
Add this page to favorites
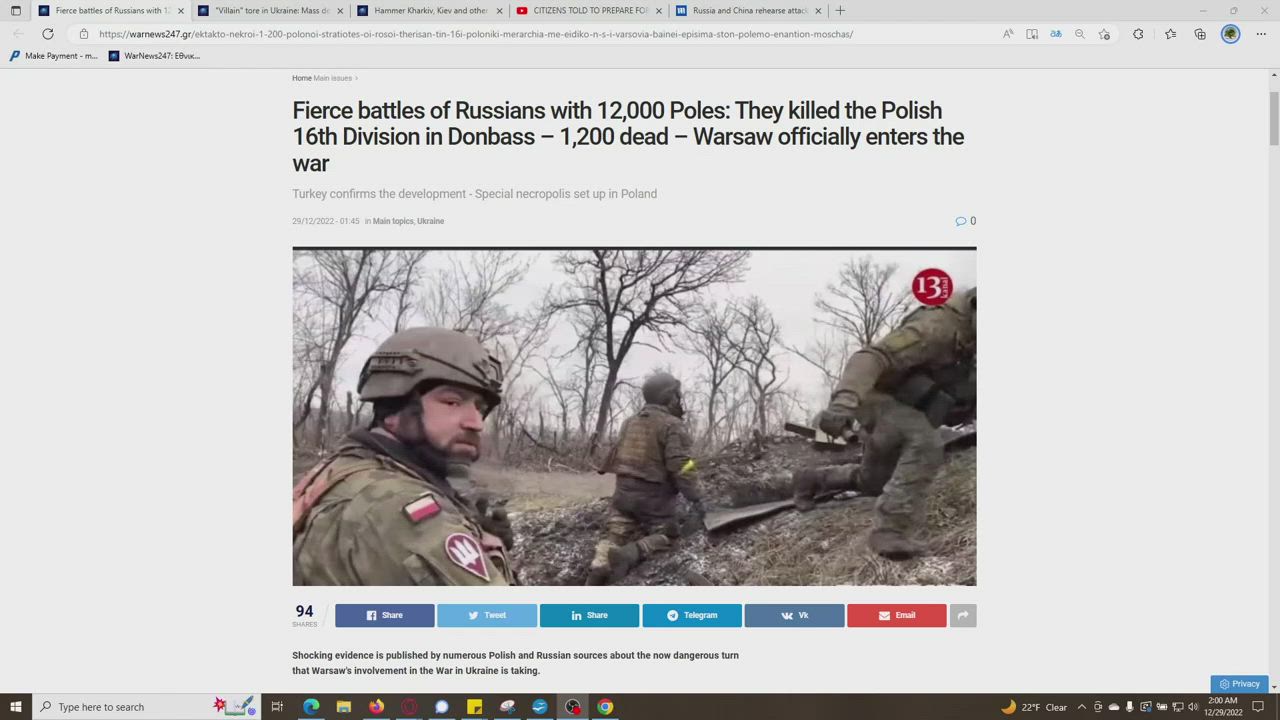click(1104, 34)
